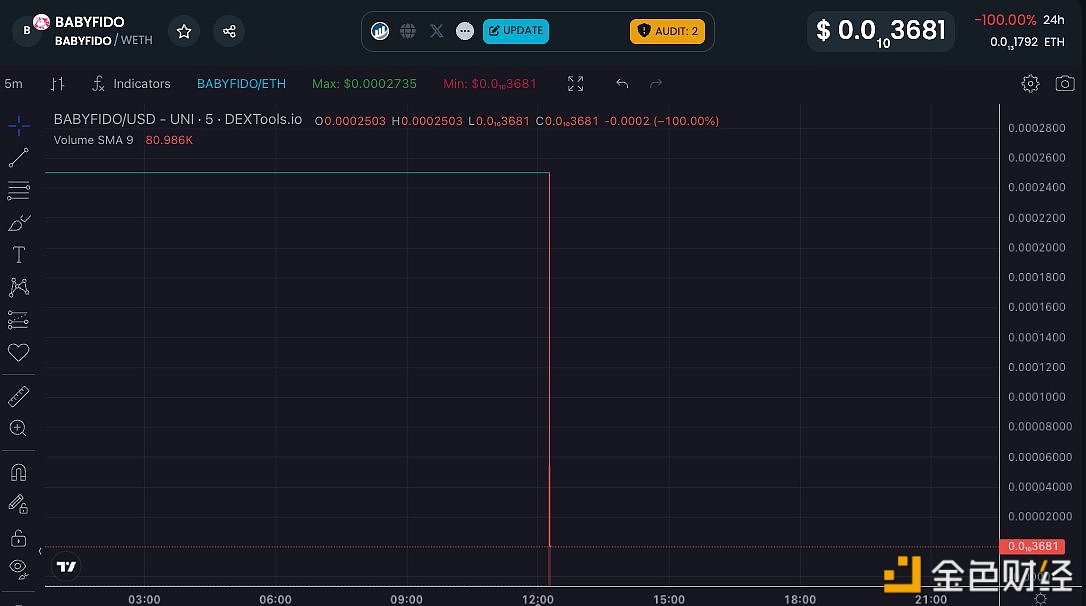Viewport: 1086px width, 606px height.
Task: Open the AUDIT: 2 report
Action: (x=668, y=31)
